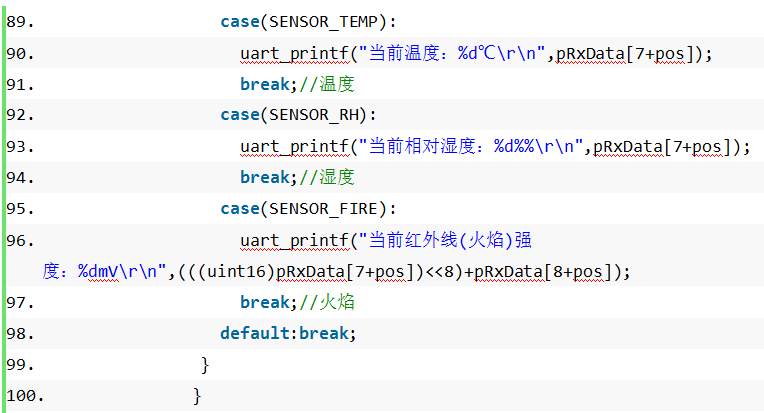Screen dimensions: 764x413
Task: Click the green 火焰 comment
Action: pyautogui.click(x=337, y=302)
